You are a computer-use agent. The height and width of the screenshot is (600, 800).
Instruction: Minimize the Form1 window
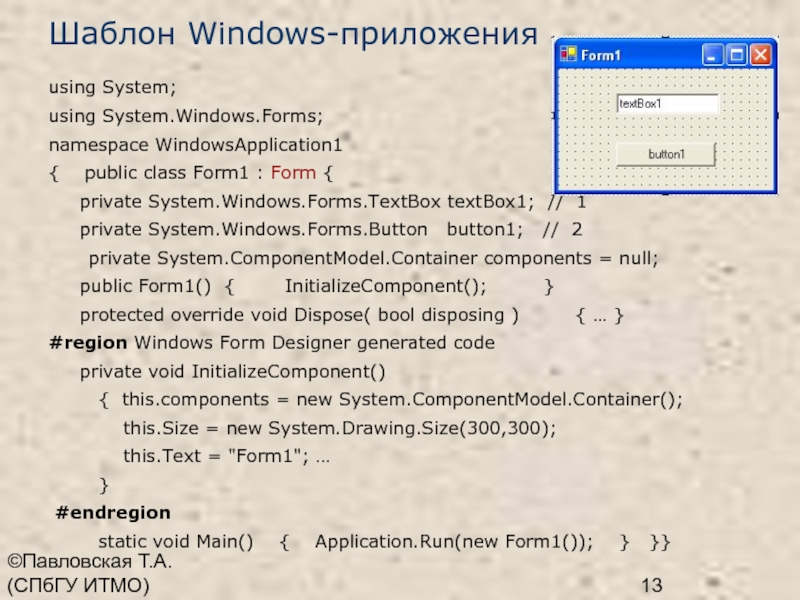tap(713, 55)
